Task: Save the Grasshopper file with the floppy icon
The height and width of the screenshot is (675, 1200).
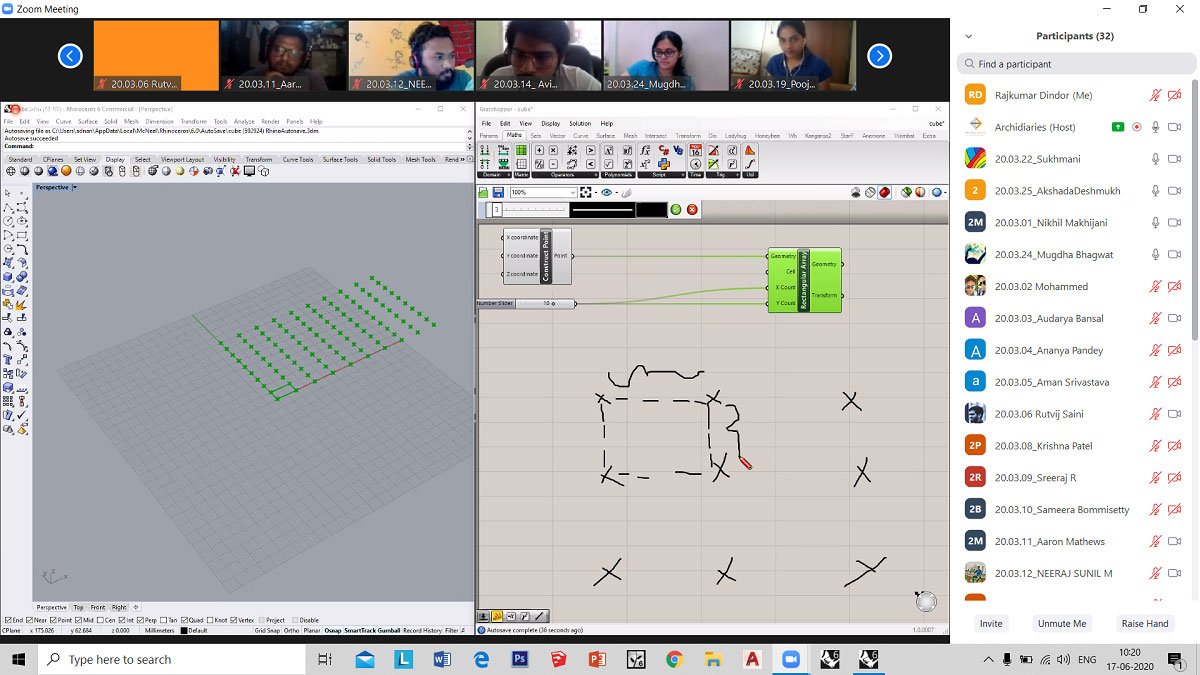Action: click(x=498, y=192)
